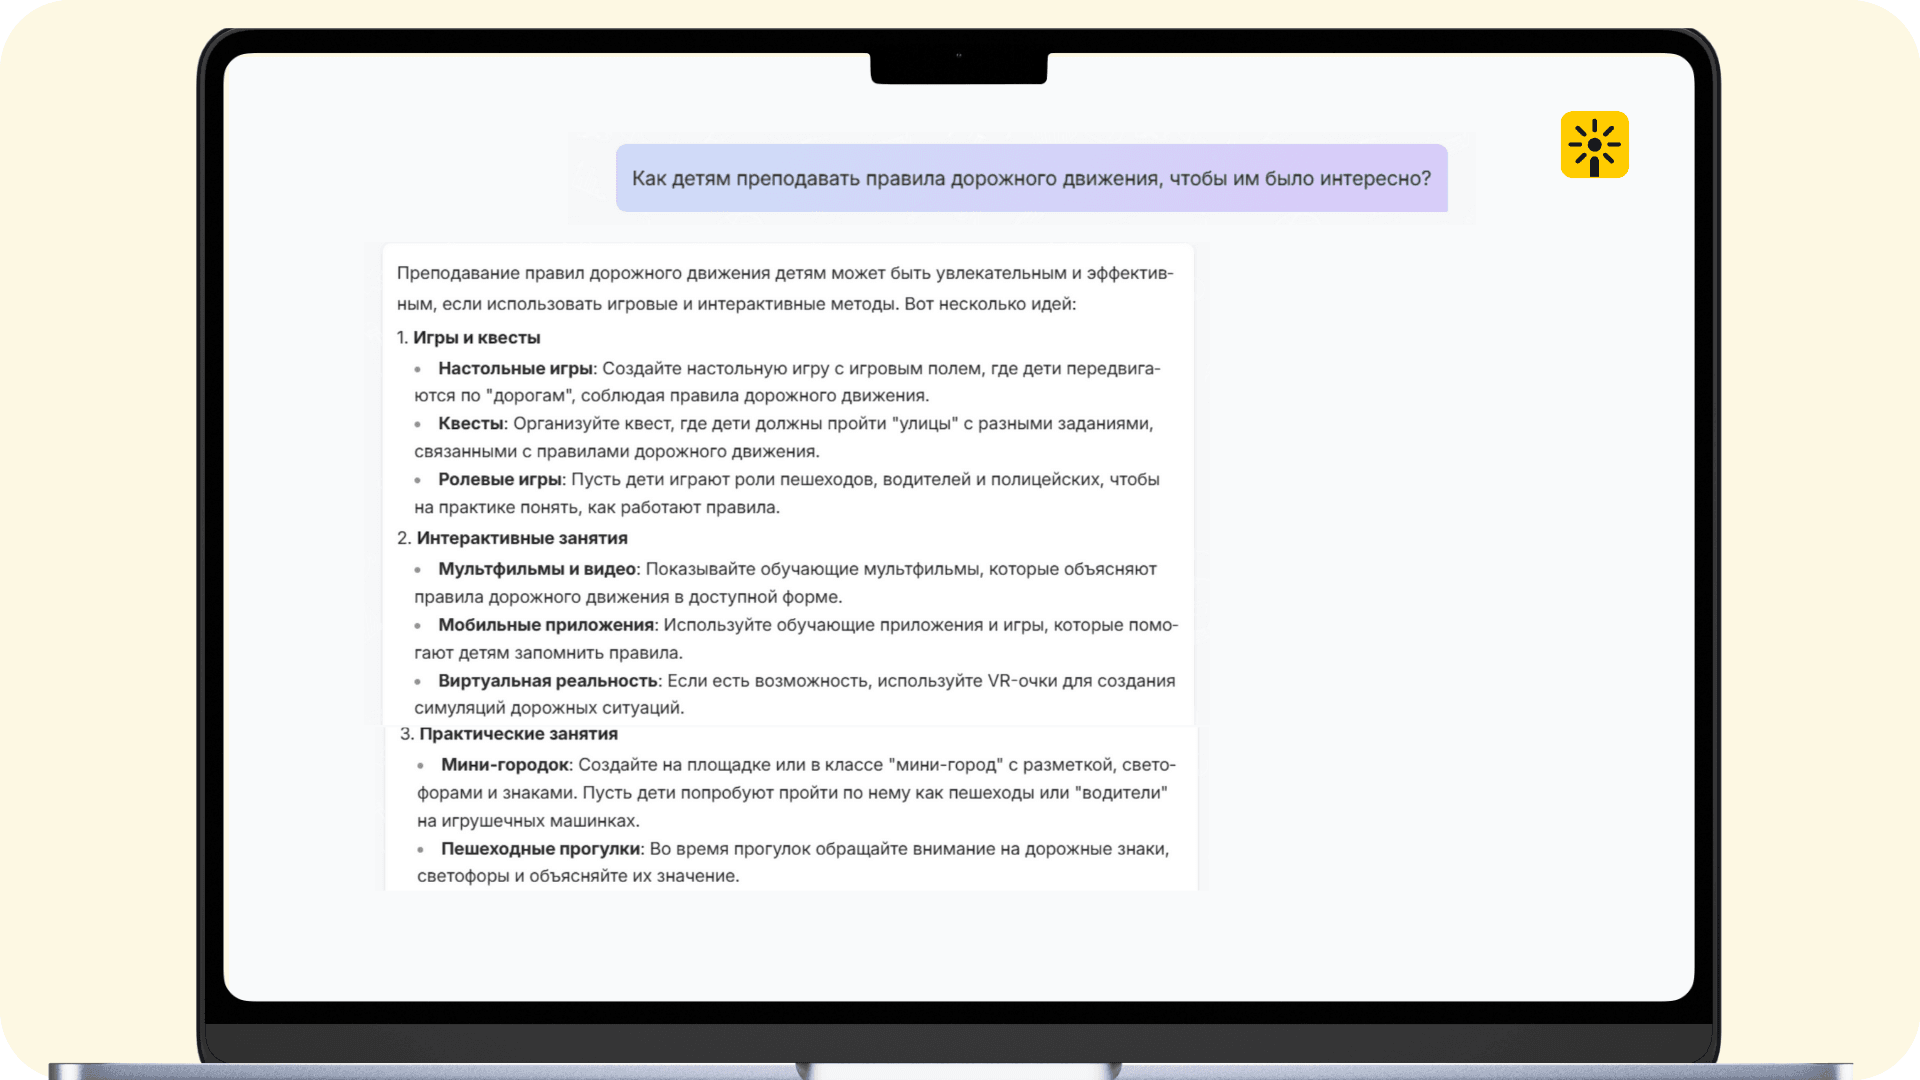Viewport: 1920px width, 1080px height.
Task: Click the text 'светофоры и объясняйте их значение'
Action: click(x=577, y=876)
